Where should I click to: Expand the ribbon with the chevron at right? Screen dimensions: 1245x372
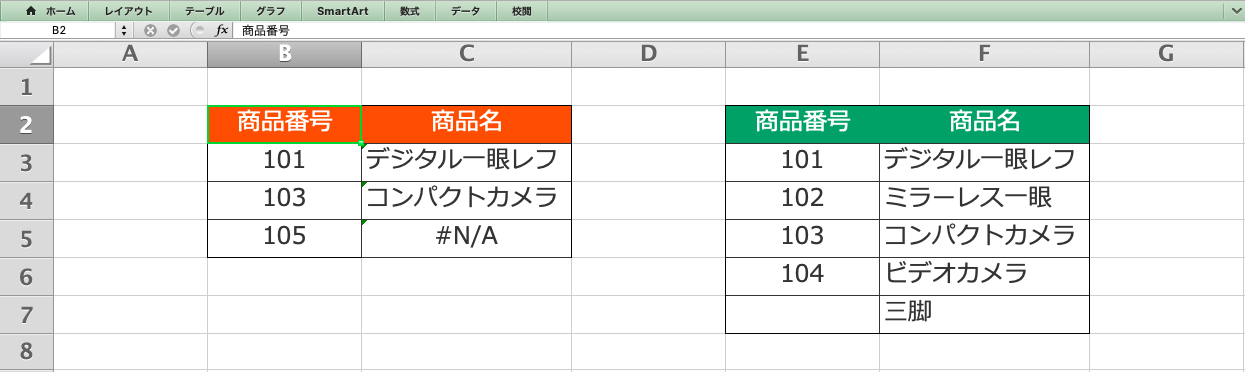pyautogui.click(x=1234, y=11)
